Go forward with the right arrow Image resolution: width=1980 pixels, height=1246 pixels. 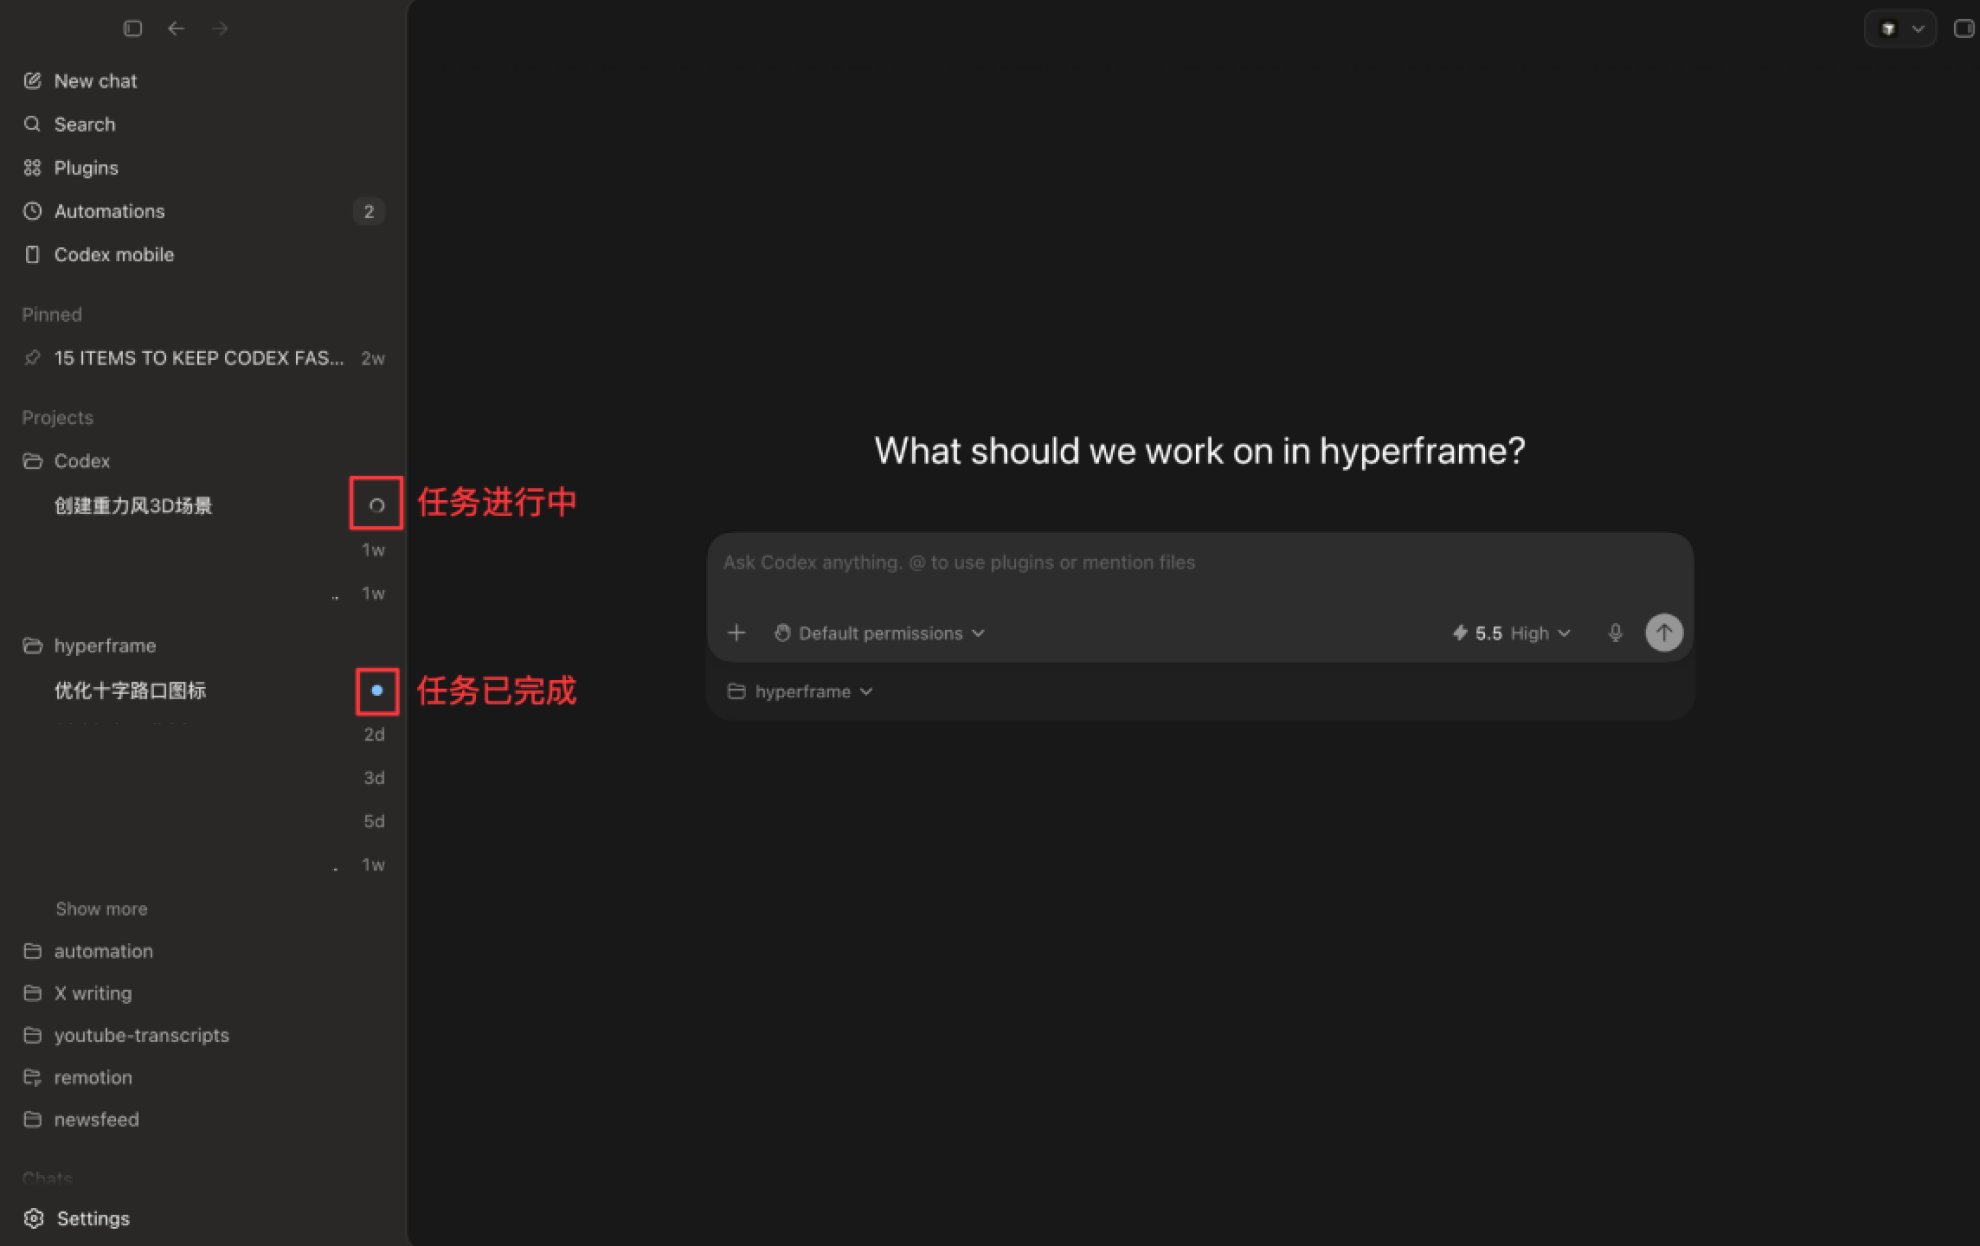click(x=220, y=28)
